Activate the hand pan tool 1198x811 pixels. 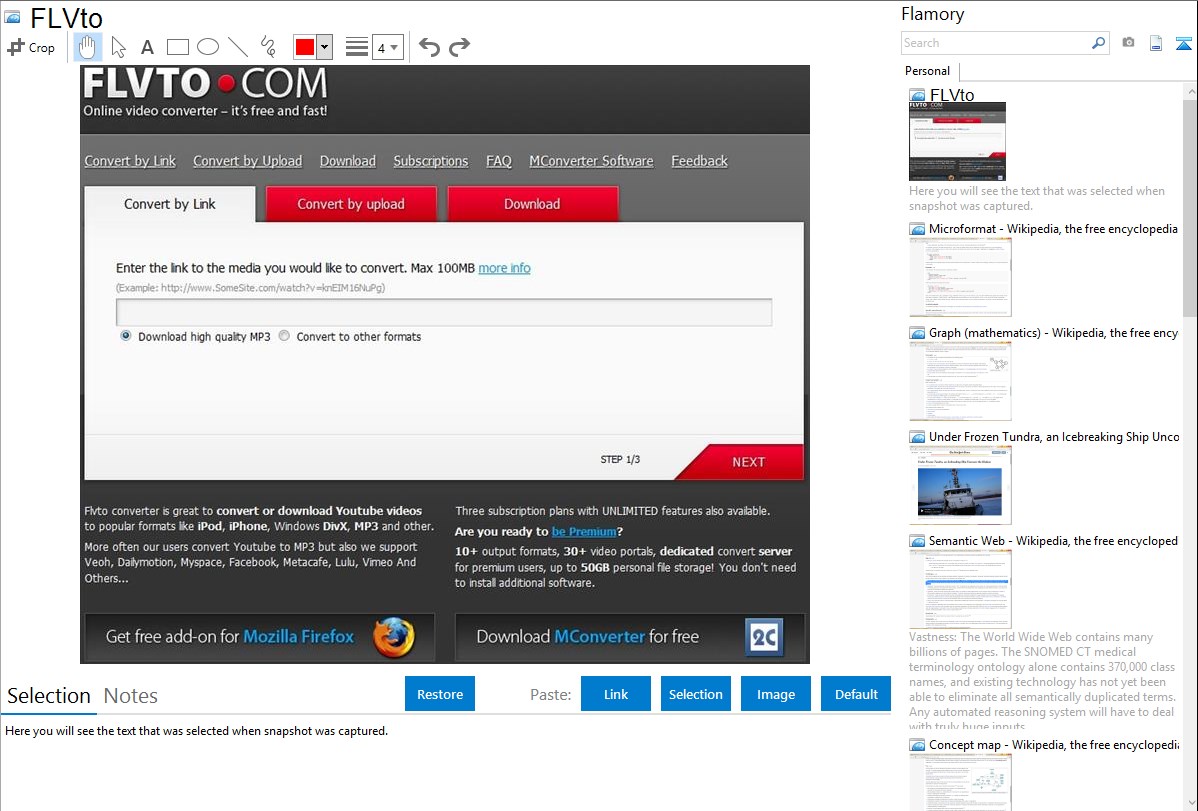pos(88,47)
